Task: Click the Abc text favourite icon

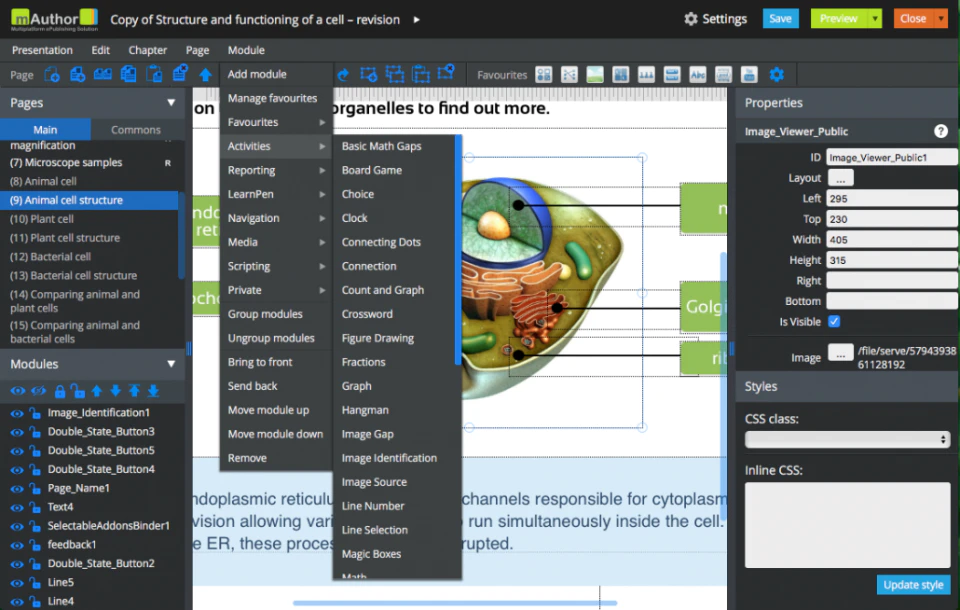Action: tap(697, 75)
